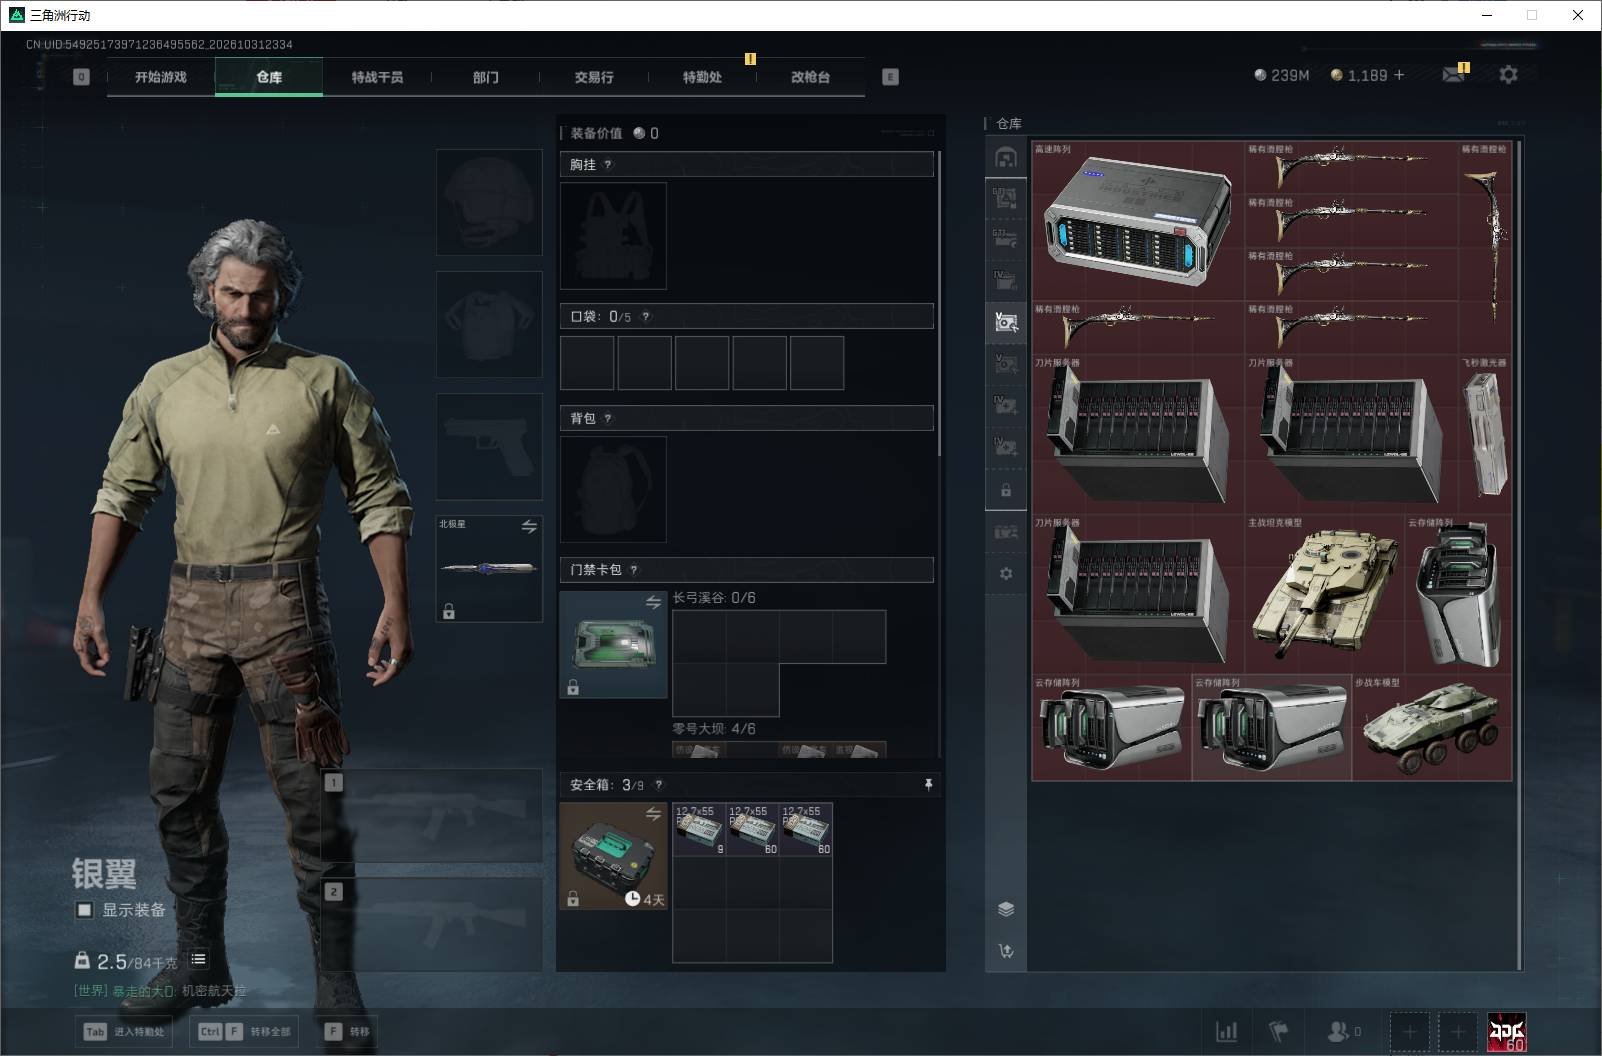Click the flag icon in bottom bar
1602x1056 pixels.
(x=1279, y=1031)
